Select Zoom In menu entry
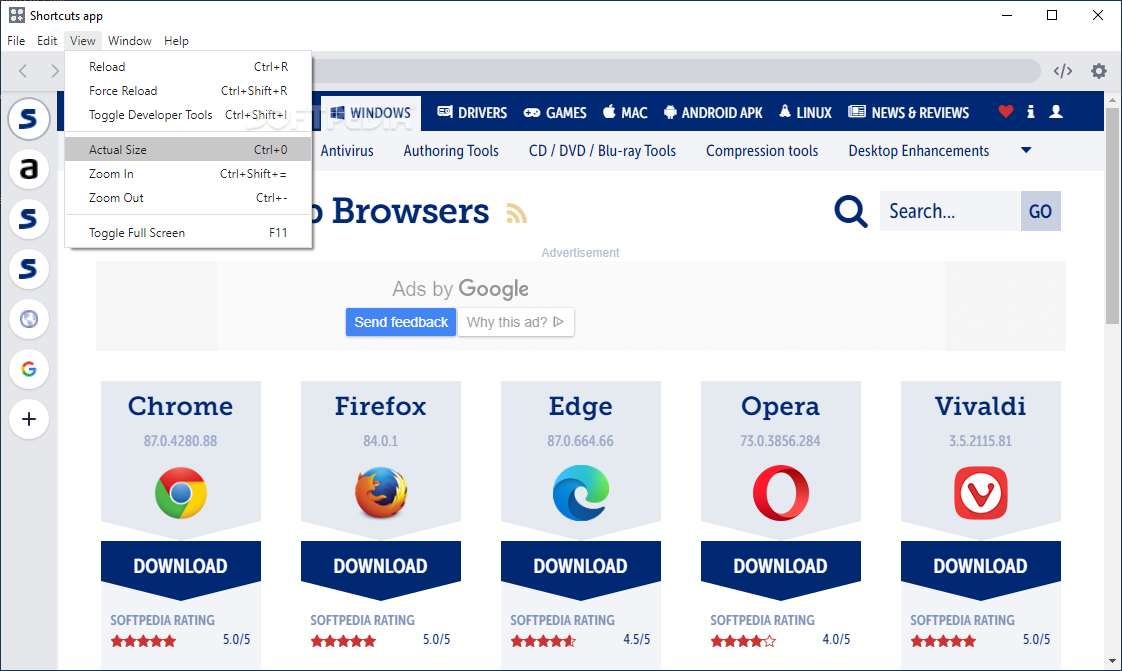Viewport: 1122px width, 671px height. click(x=188, y=174)
